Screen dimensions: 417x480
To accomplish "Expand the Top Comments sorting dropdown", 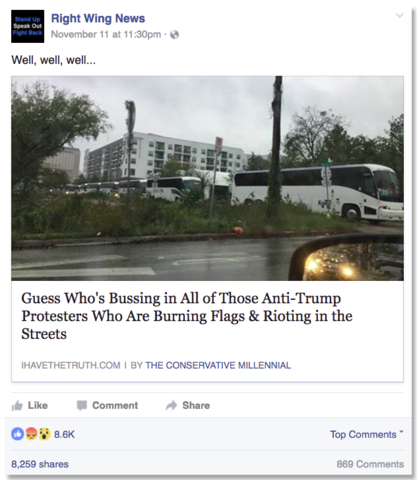I will pyautogui.click(x=367, y=434).
